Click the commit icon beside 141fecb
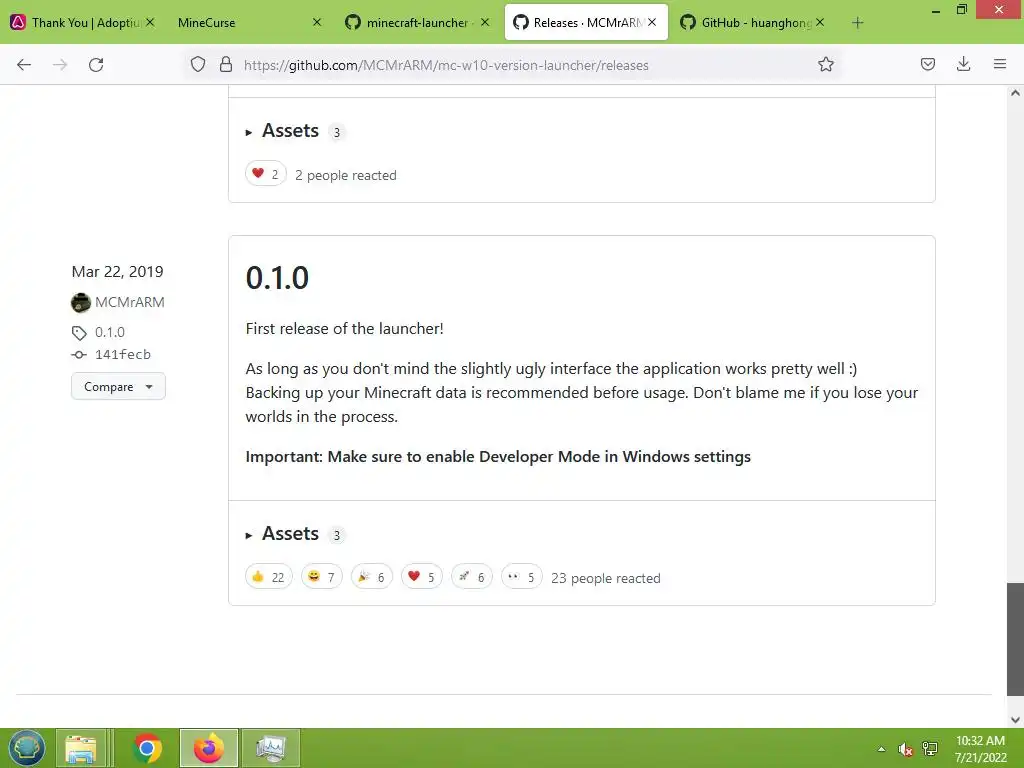The height and width of the screenshot is (768, 1024). tap(79, 355)
